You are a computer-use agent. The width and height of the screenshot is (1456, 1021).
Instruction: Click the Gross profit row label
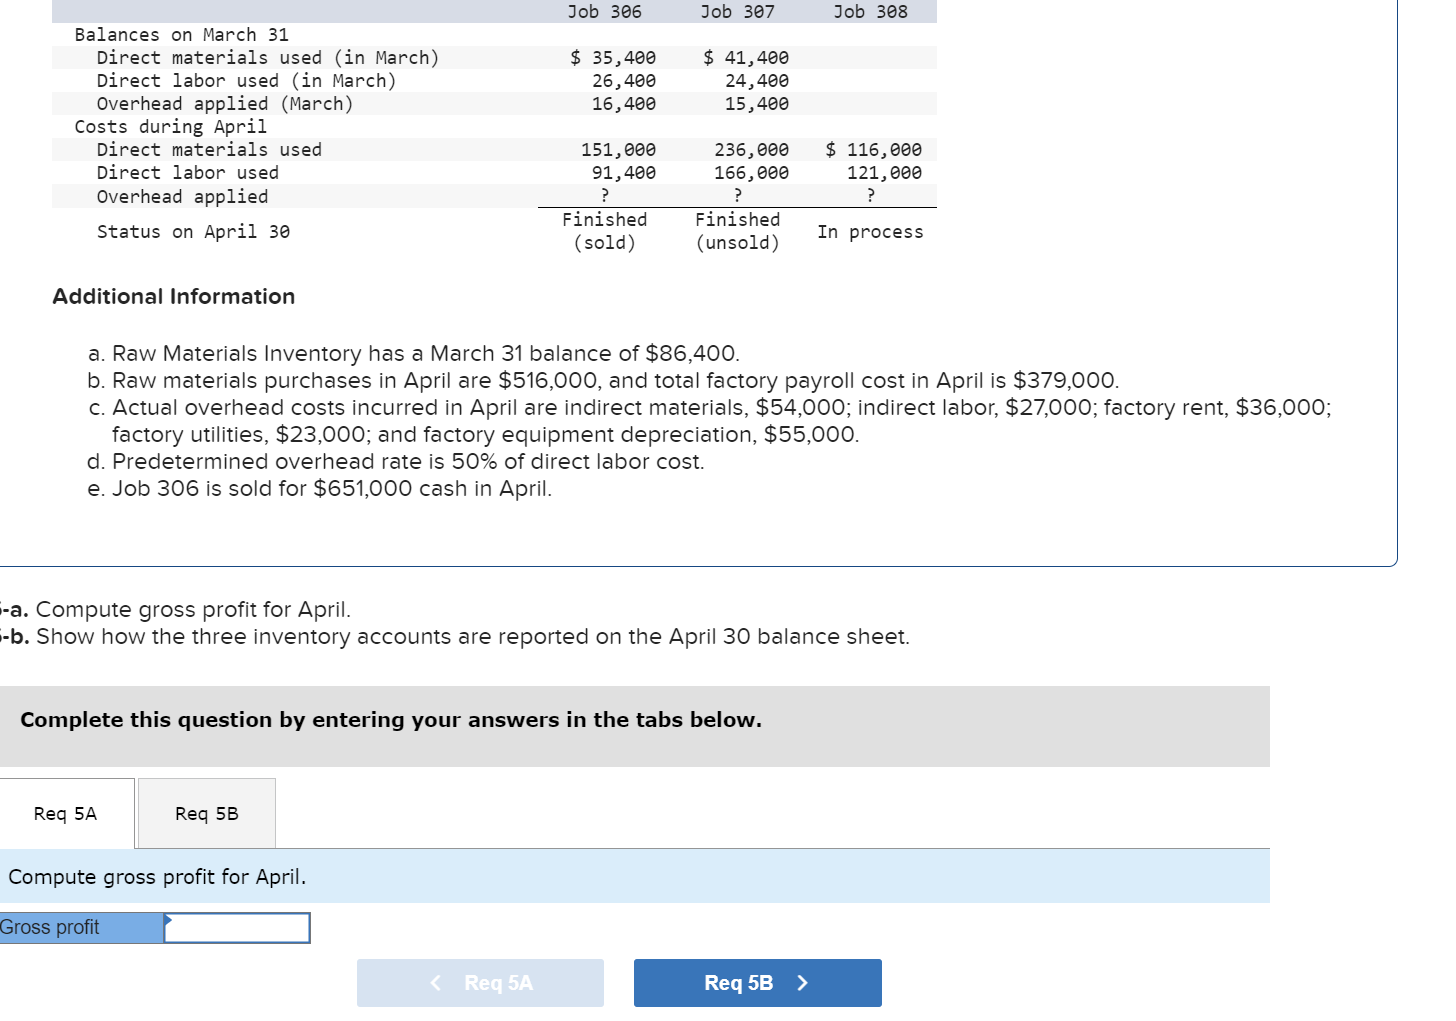point(50,927)
